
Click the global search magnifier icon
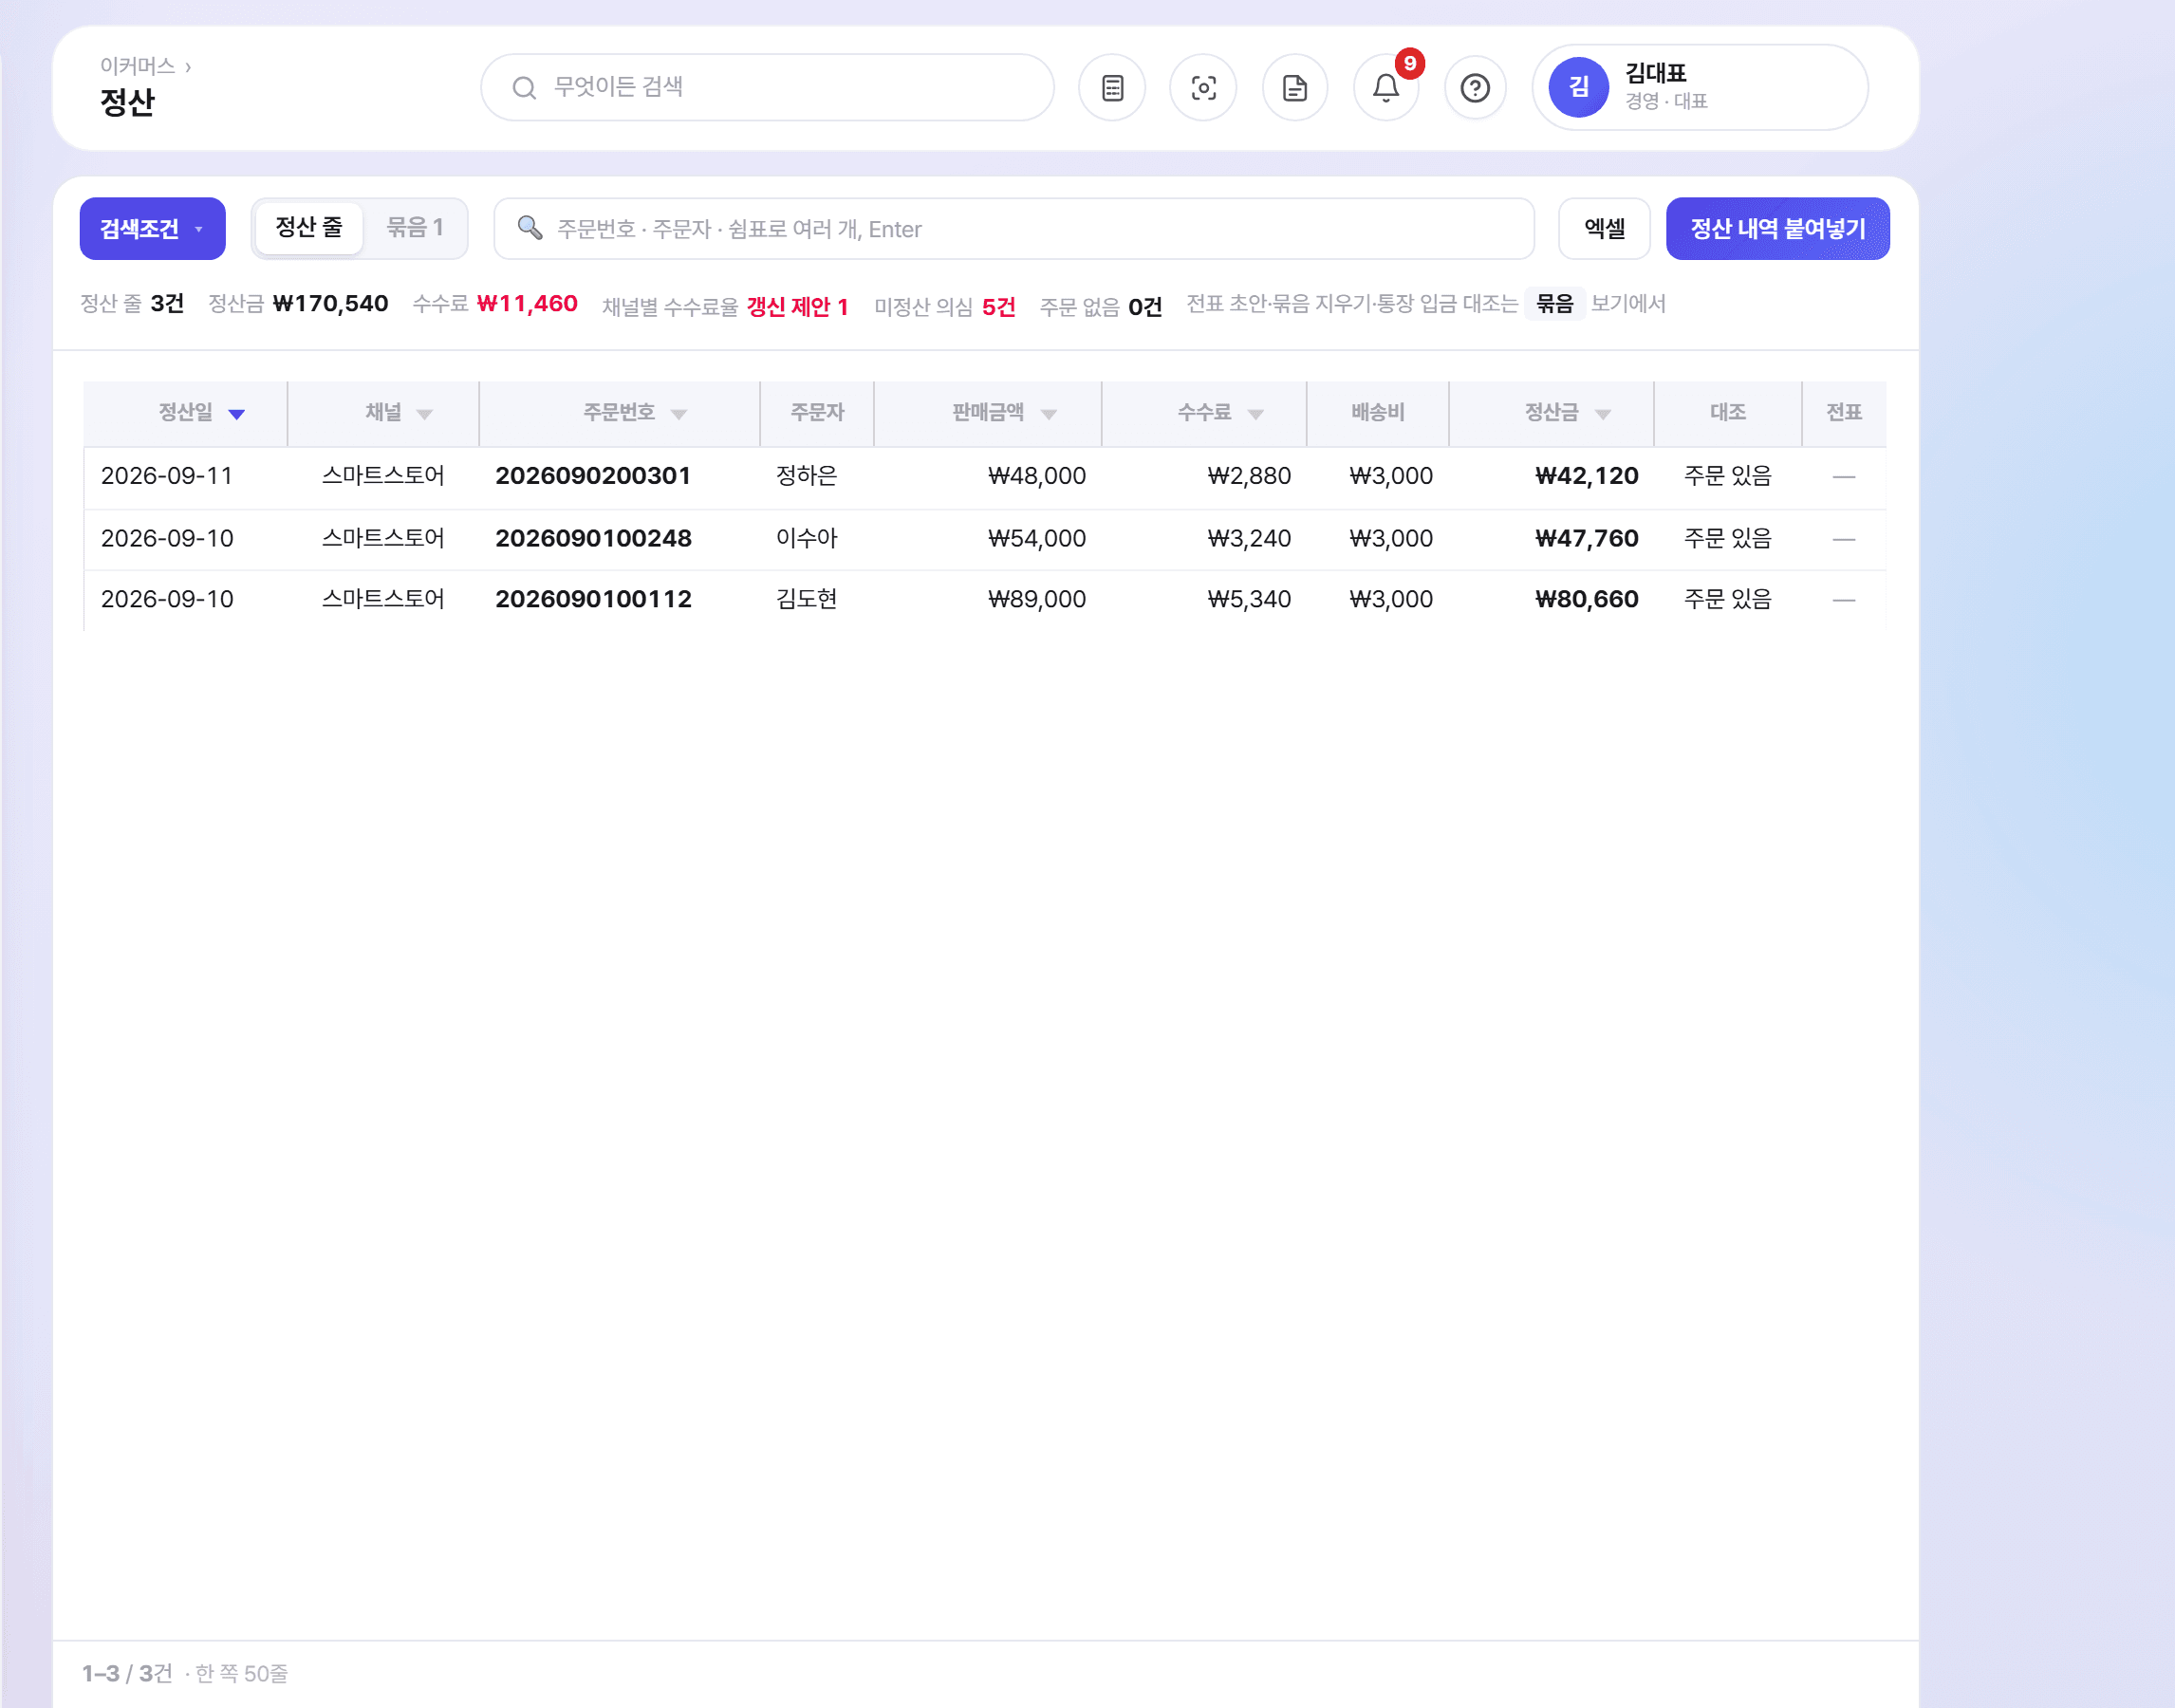point(524,88)
